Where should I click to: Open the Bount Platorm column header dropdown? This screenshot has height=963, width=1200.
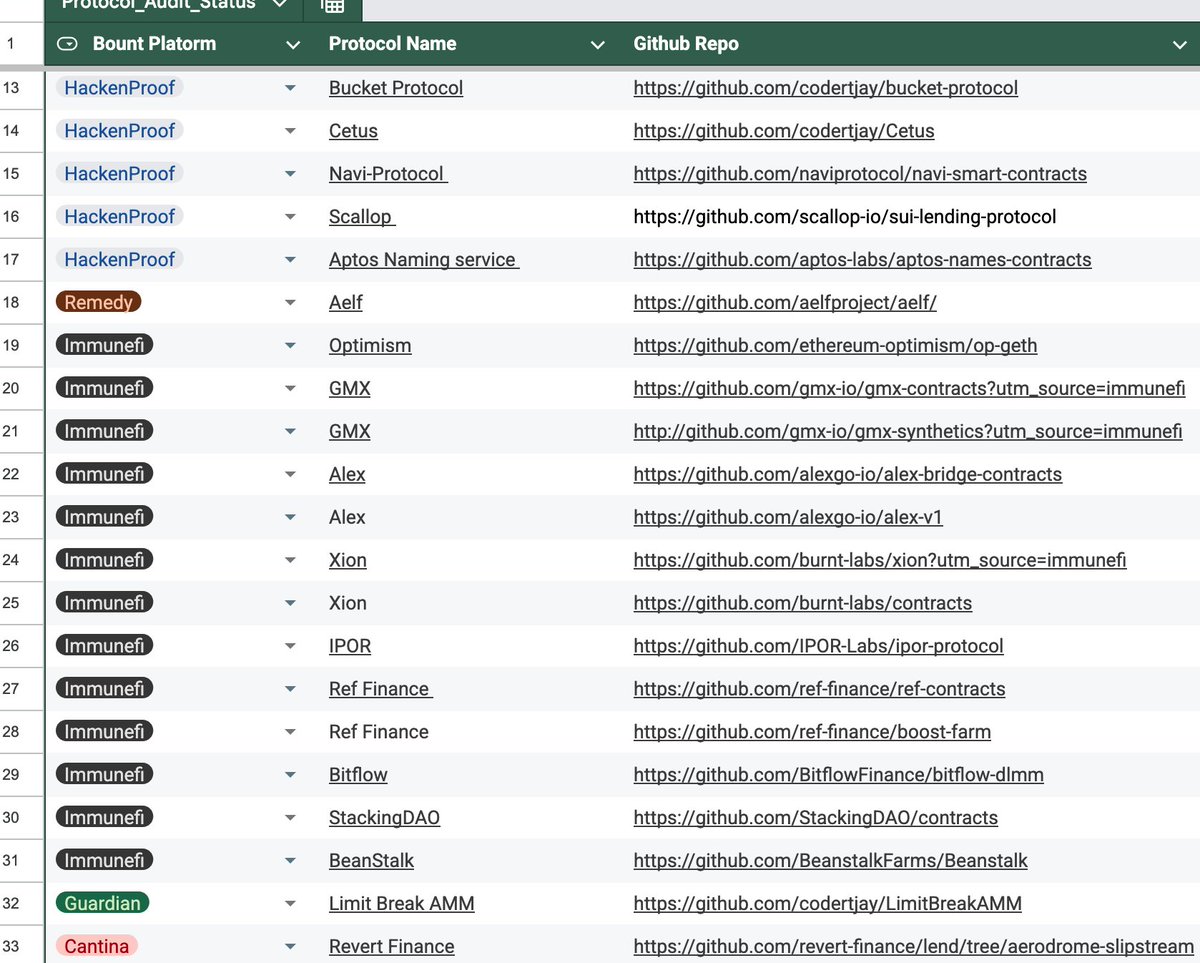pyautogui.click(x=293, y=45)
